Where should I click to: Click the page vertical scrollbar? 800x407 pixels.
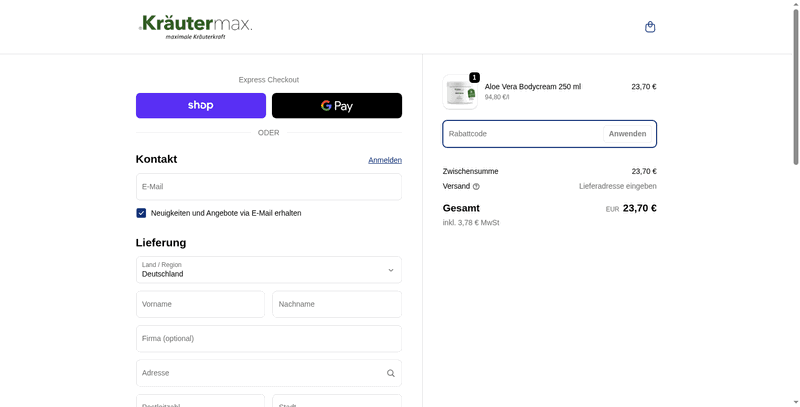[795, 87]
